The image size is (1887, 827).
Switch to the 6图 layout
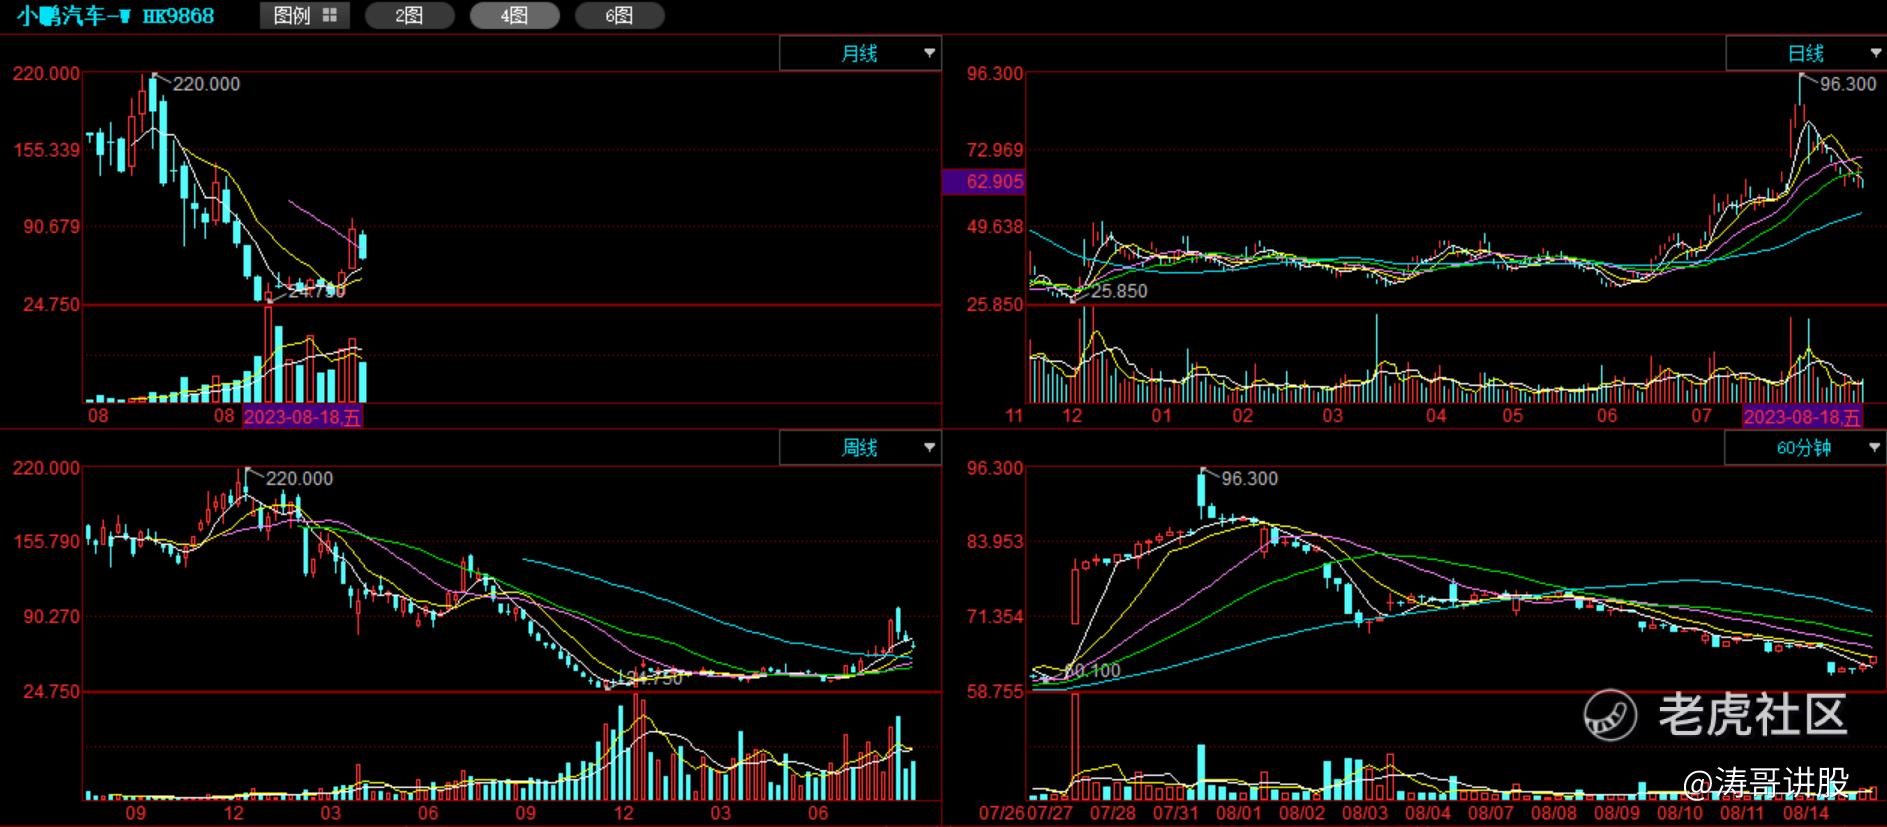(x=619, y=16)
